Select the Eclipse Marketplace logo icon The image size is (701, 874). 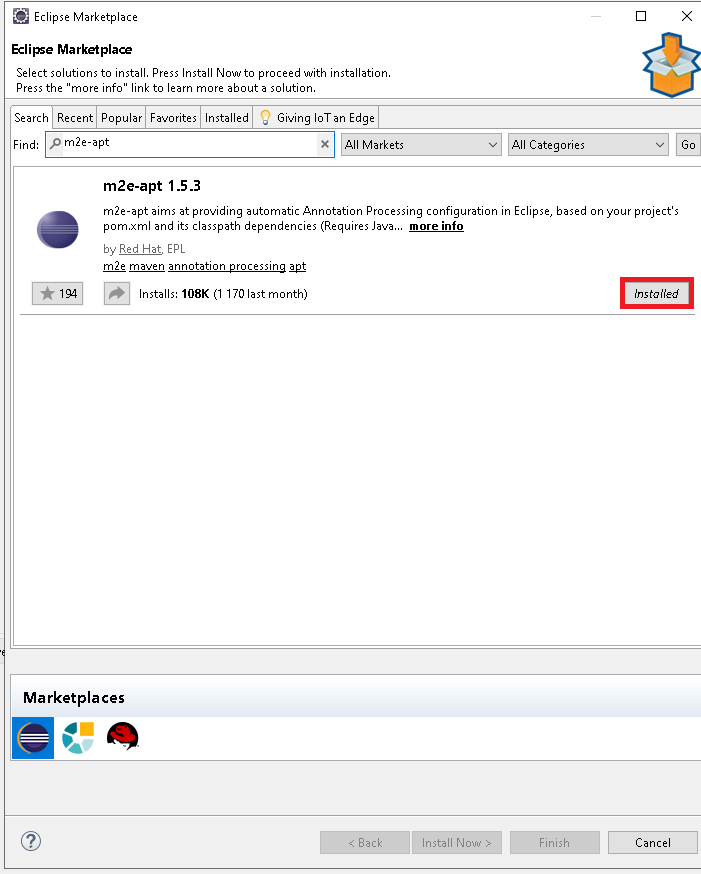pyautogui.click(x=33, y=738)
